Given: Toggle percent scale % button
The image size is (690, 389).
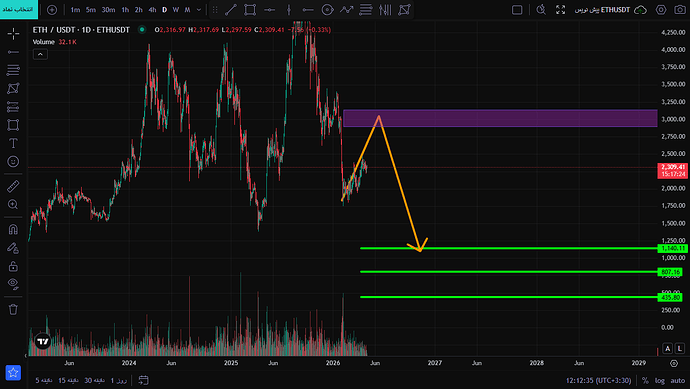Looking at the screenshot, I should point(645,381).
